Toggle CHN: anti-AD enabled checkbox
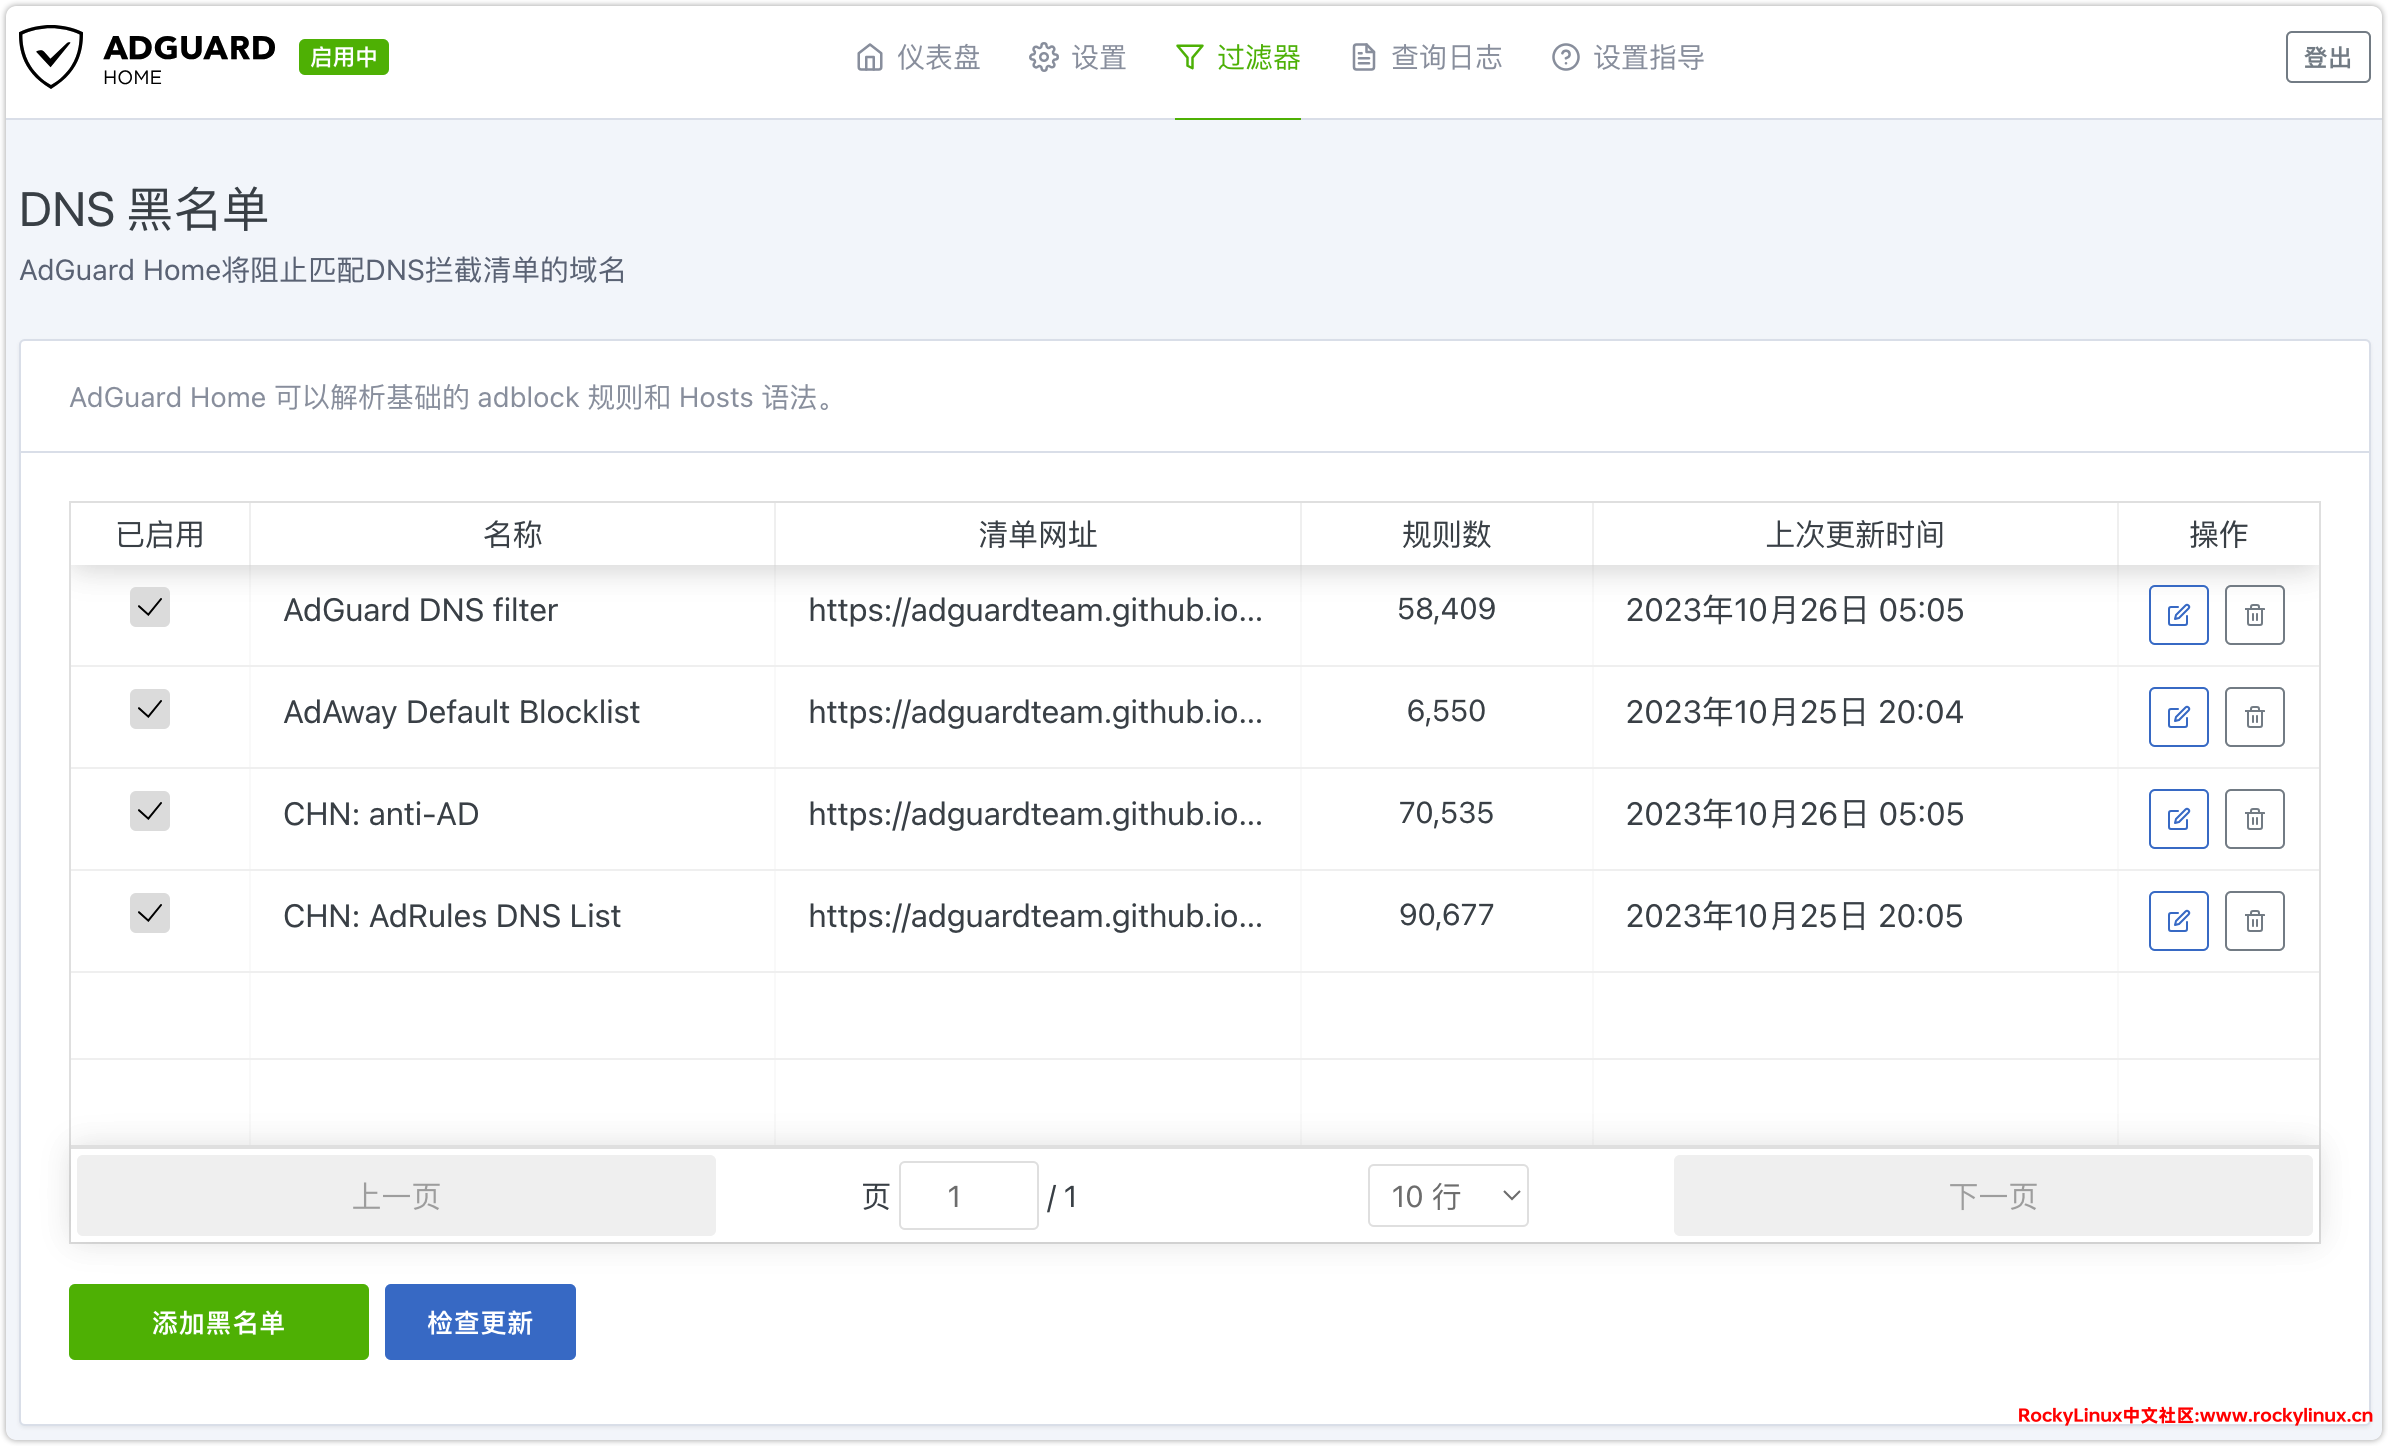 [150, 811]
